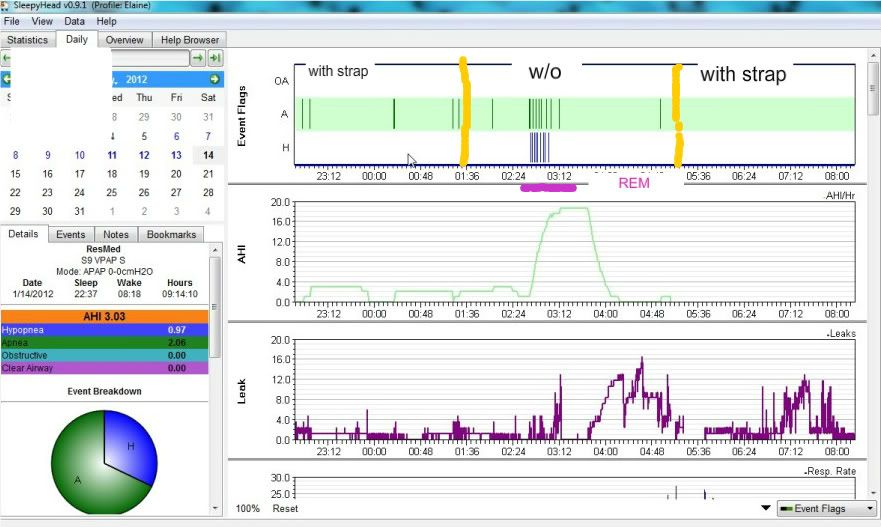Go back to previous calendar month
The width and height of the screenshot is (881, 527).
point(7,79)
